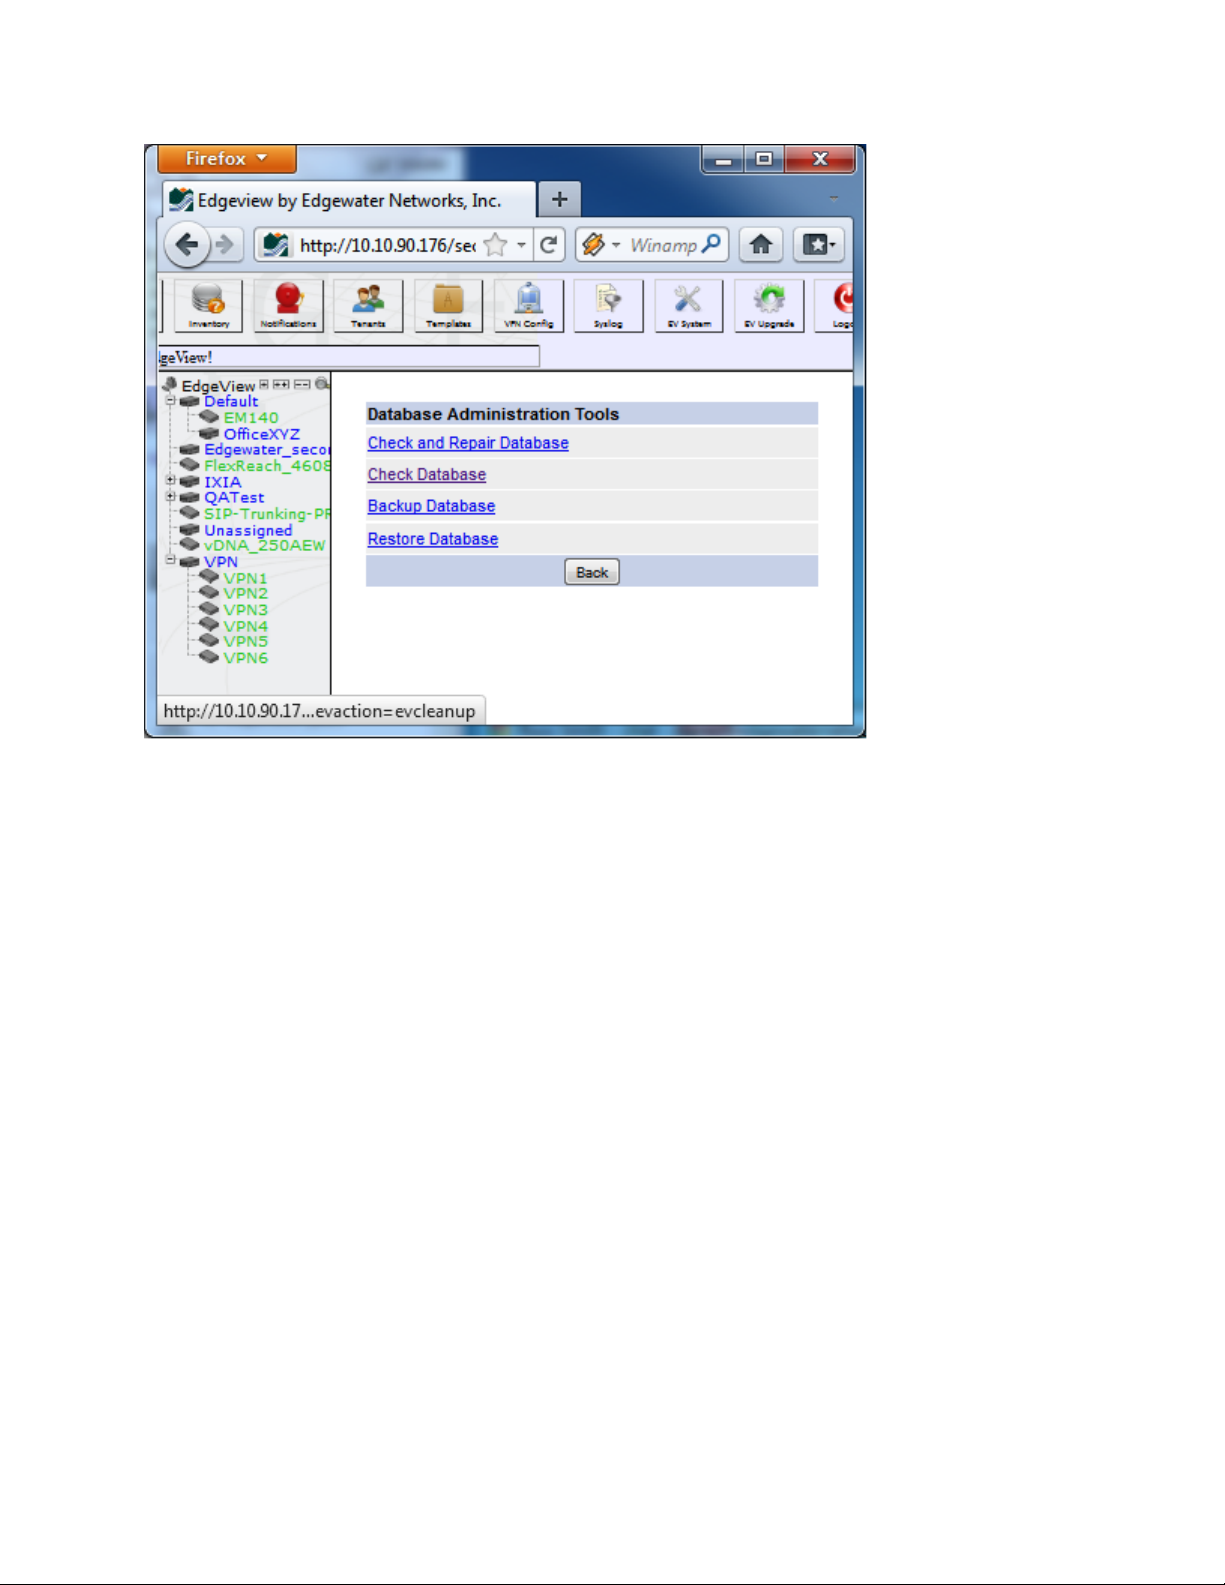Collapse the VPN tree group
The width and height of the screenshot is (1225, 1585).
[170, 561]
